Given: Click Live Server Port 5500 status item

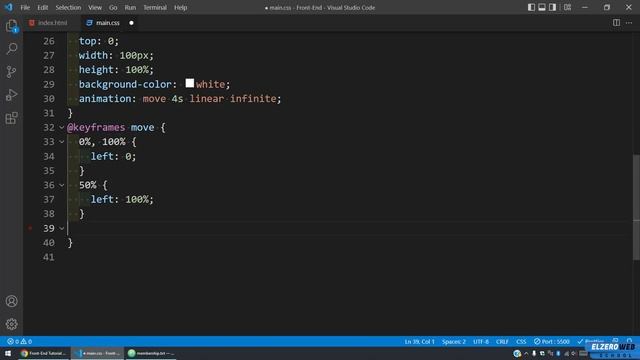Looking at the screenshot, I should tap(551, 341).
